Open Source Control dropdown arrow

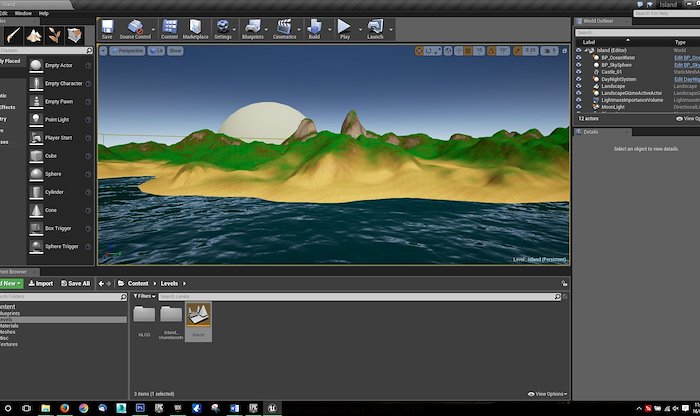(x=154, y=30)
